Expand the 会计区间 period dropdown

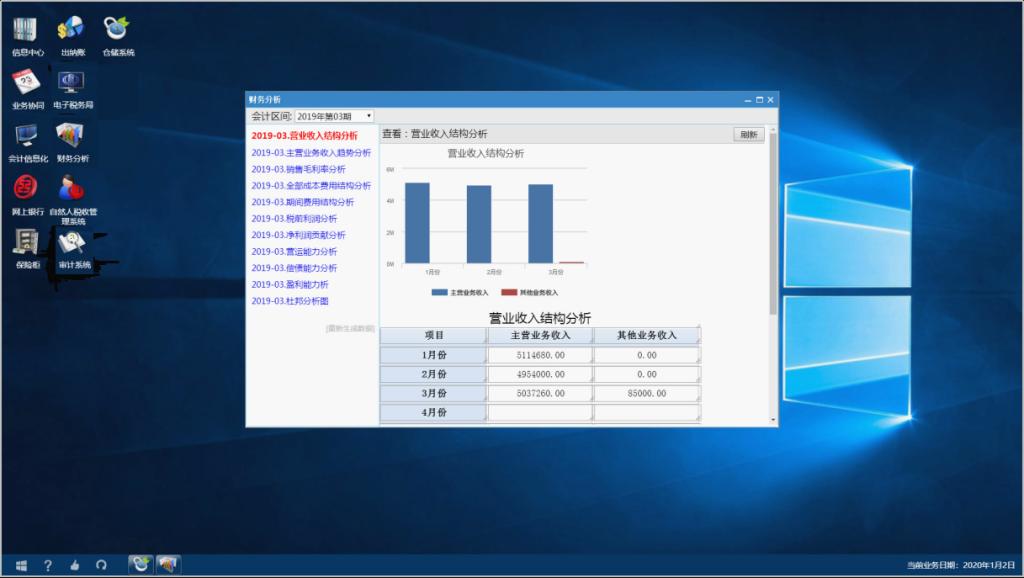tap(334, 116)
